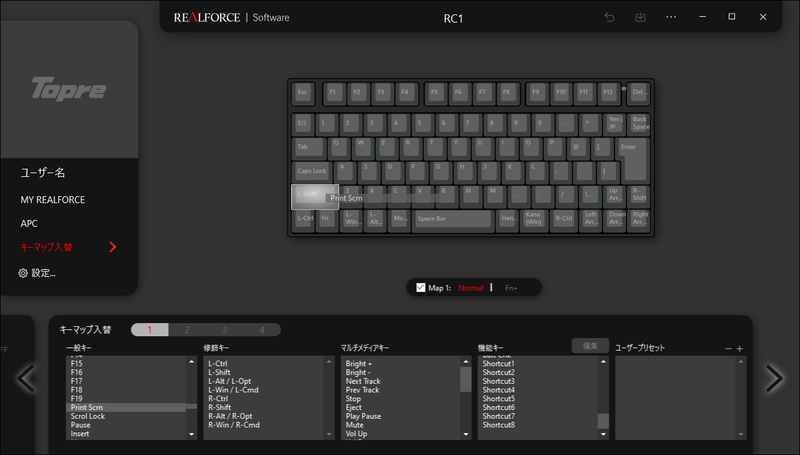The height and width of the screenshot is (455, 800).
Task: Open the gear settings entry in sidebar
Action: tap(37, 273)
